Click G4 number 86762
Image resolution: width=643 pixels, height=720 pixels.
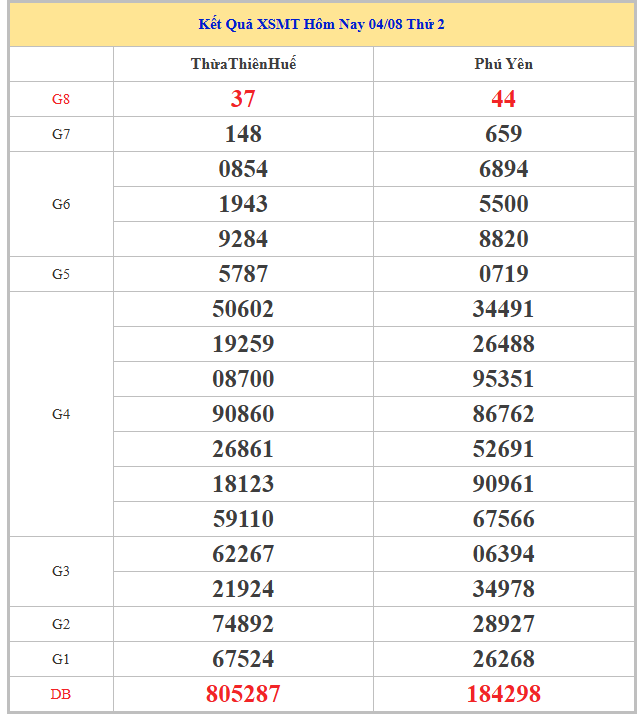click(503, 414)
